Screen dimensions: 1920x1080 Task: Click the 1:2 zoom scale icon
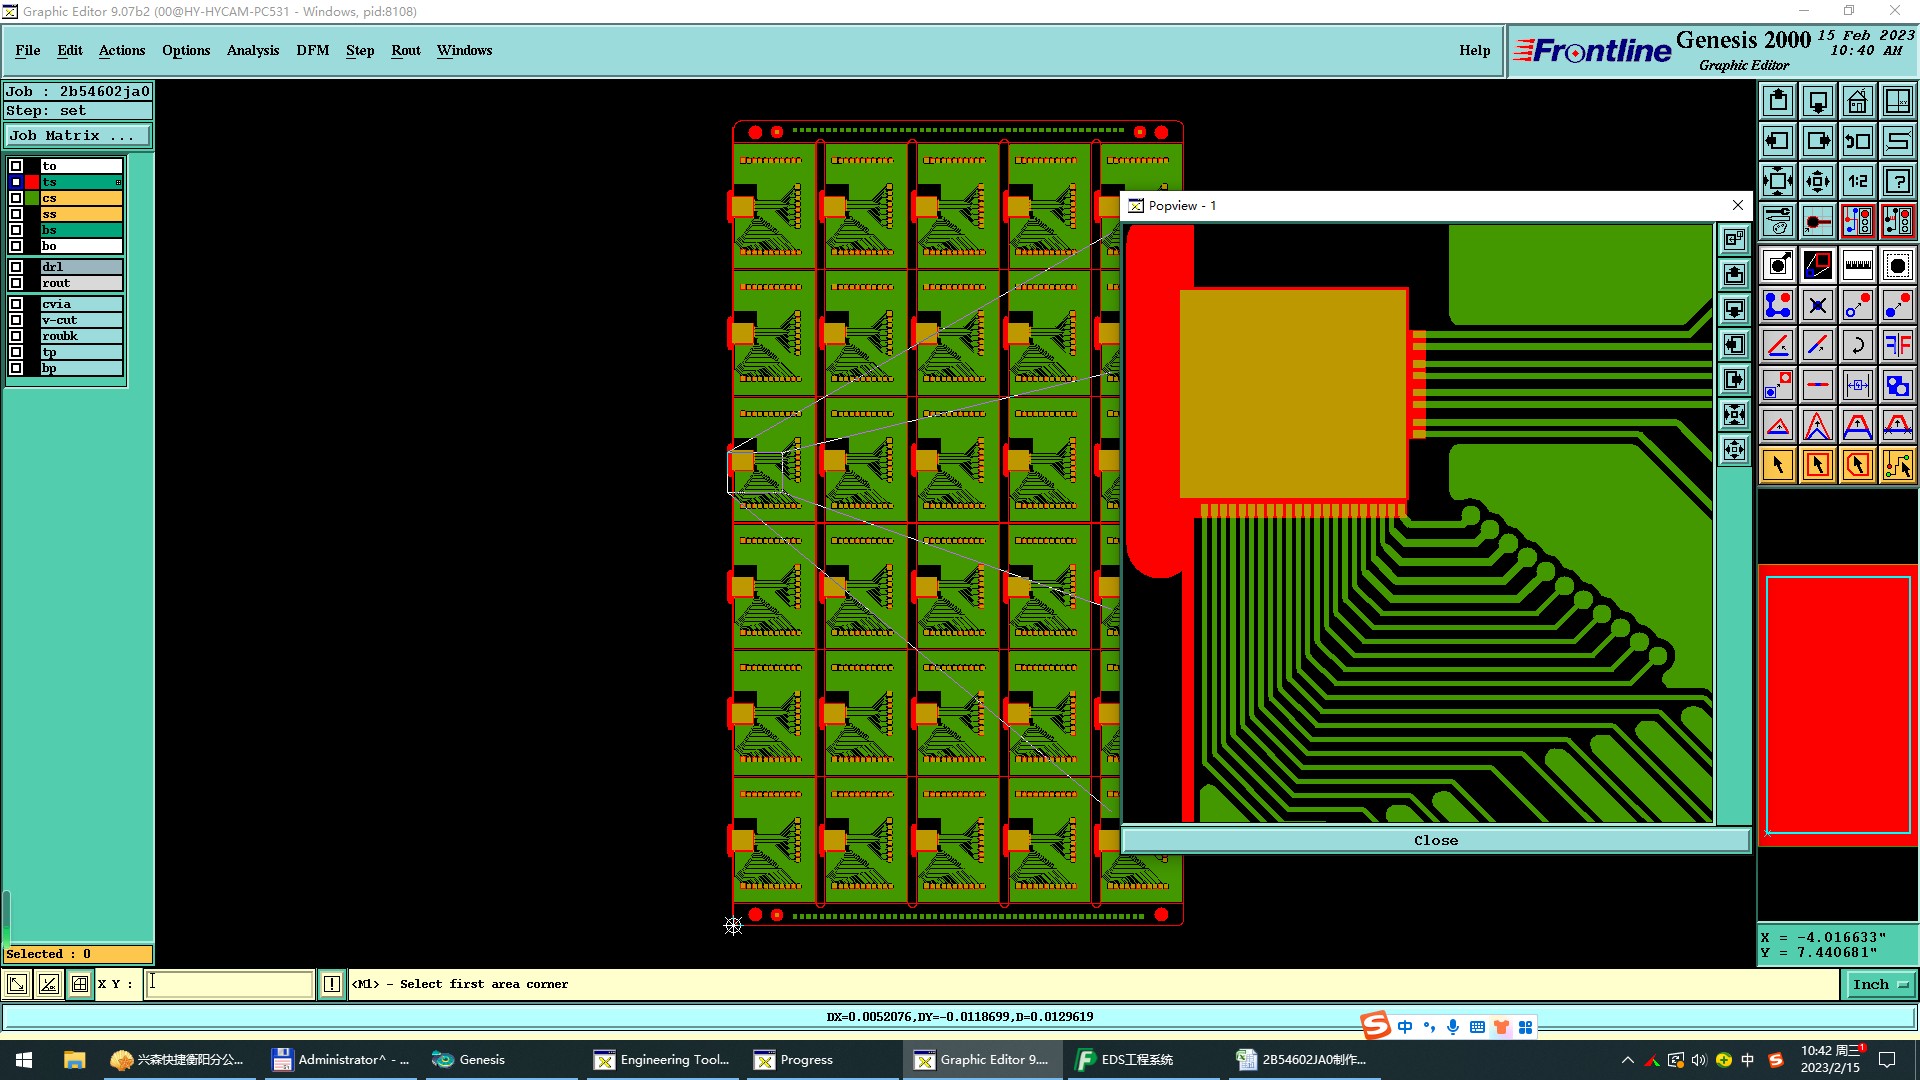[x=1857, y=181]
